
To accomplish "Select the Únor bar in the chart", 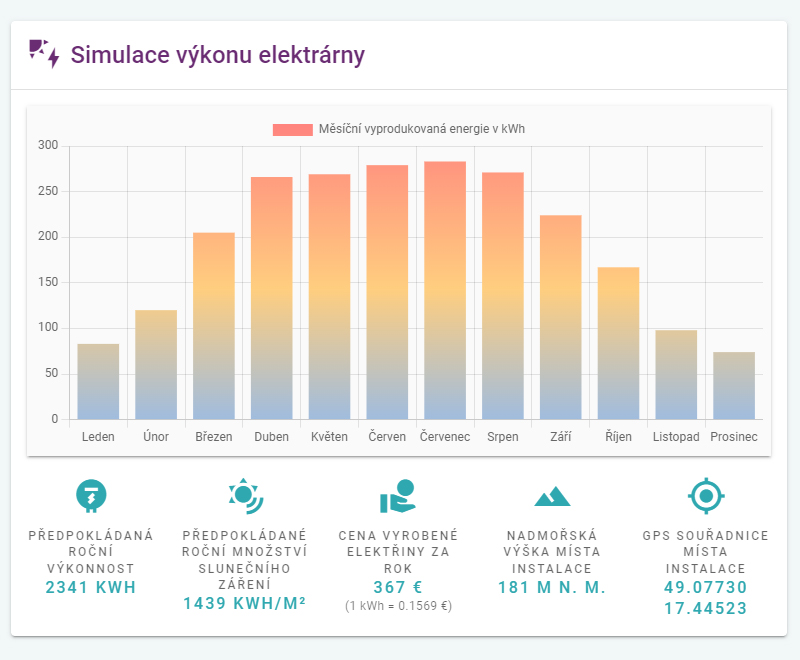I will pyautogui.click(x=156, y=364).
